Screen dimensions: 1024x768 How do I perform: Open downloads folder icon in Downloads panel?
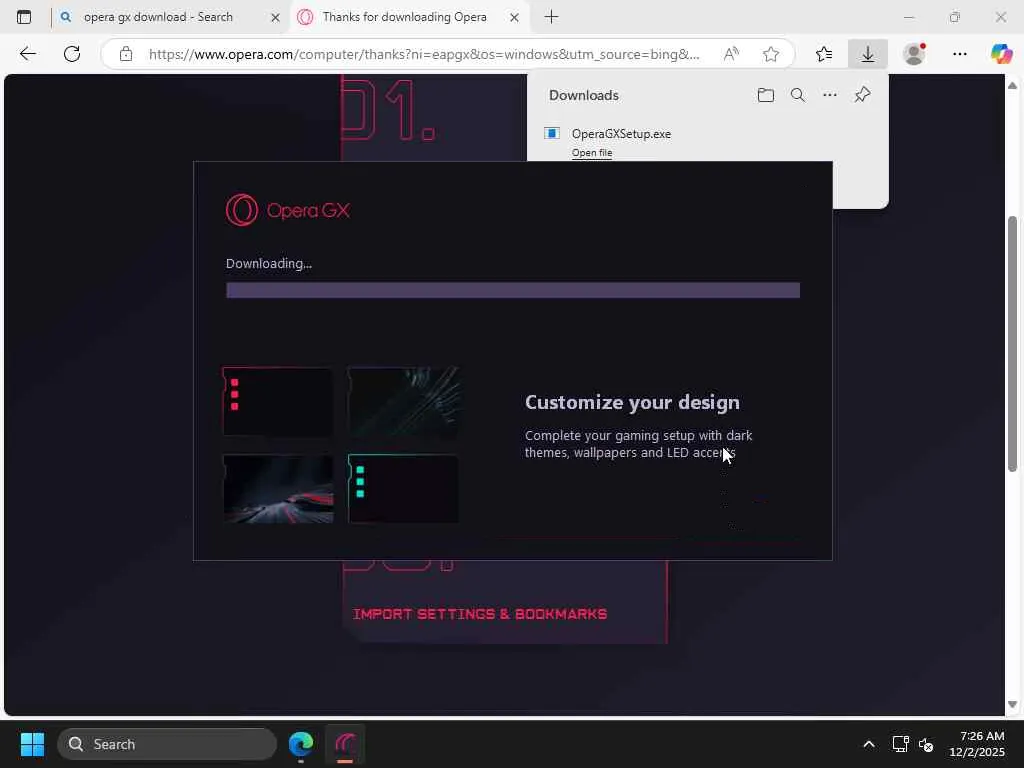(765, 95)
